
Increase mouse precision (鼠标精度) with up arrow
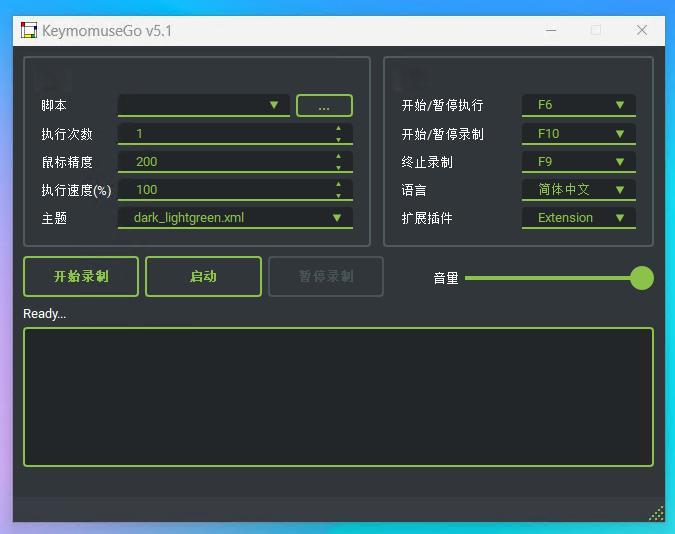[x=338, y=156]
